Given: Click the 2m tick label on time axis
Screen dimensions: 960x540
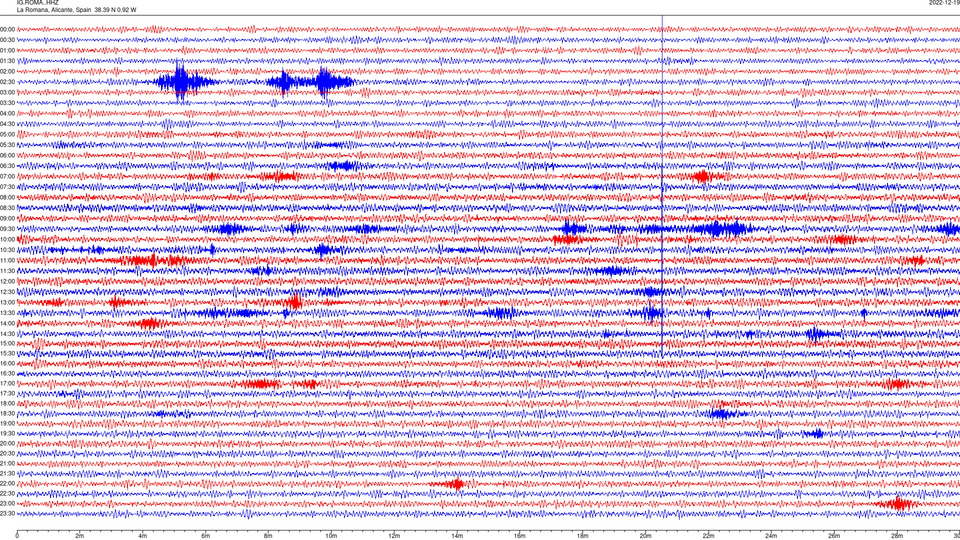Looking at the screenshot, I should (80, 536).
